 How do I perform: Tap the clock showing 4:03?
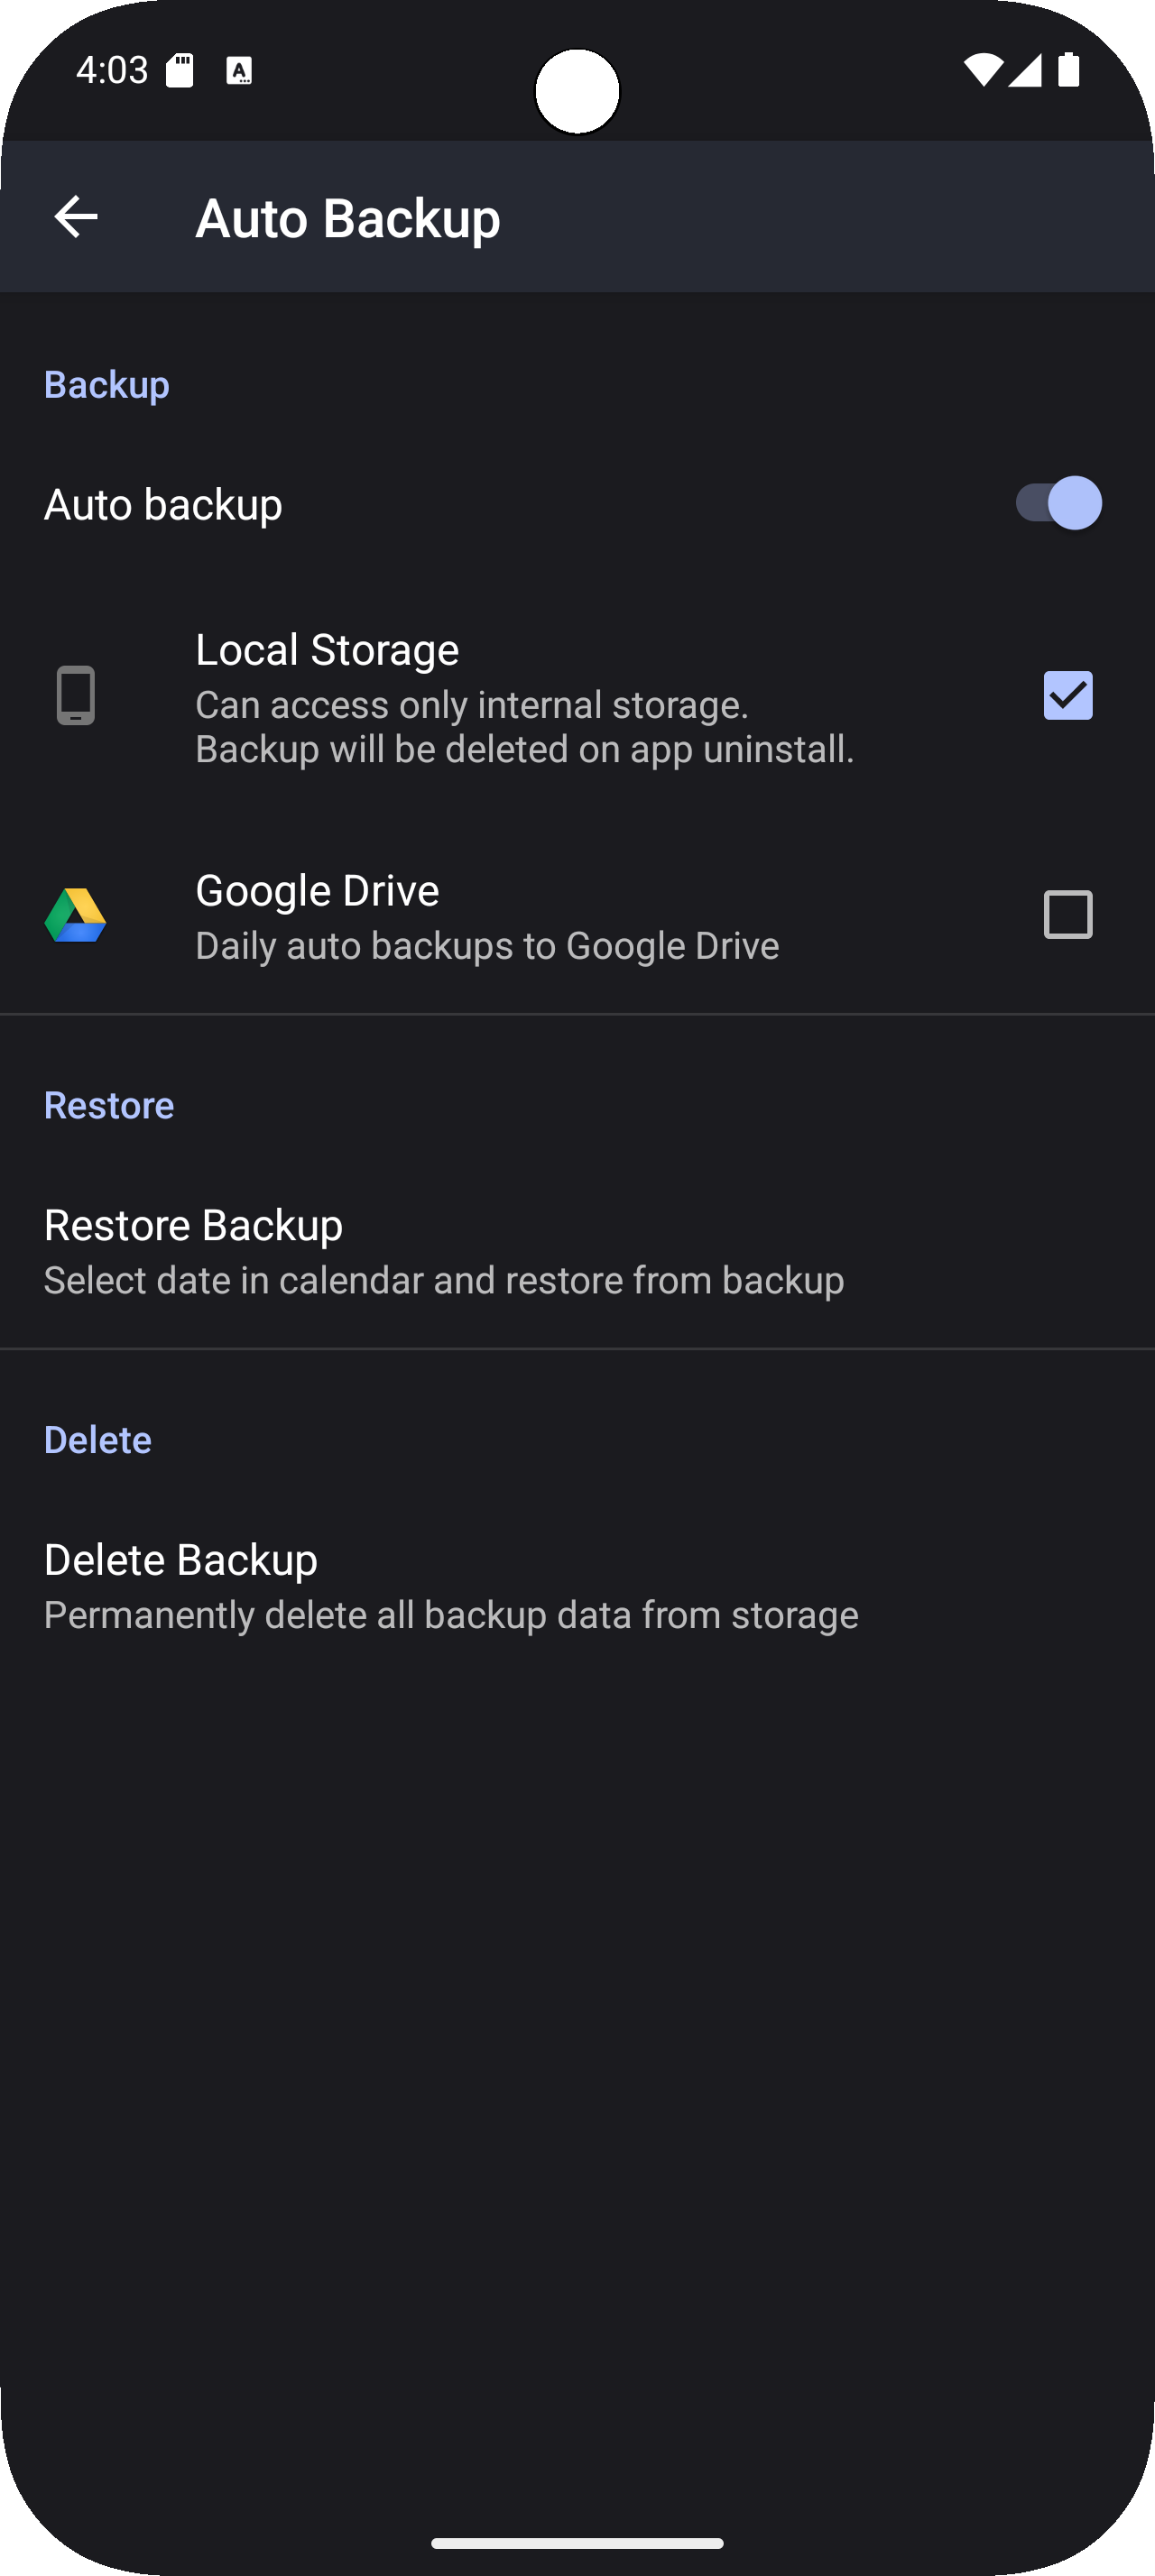[x=112, y=70]
